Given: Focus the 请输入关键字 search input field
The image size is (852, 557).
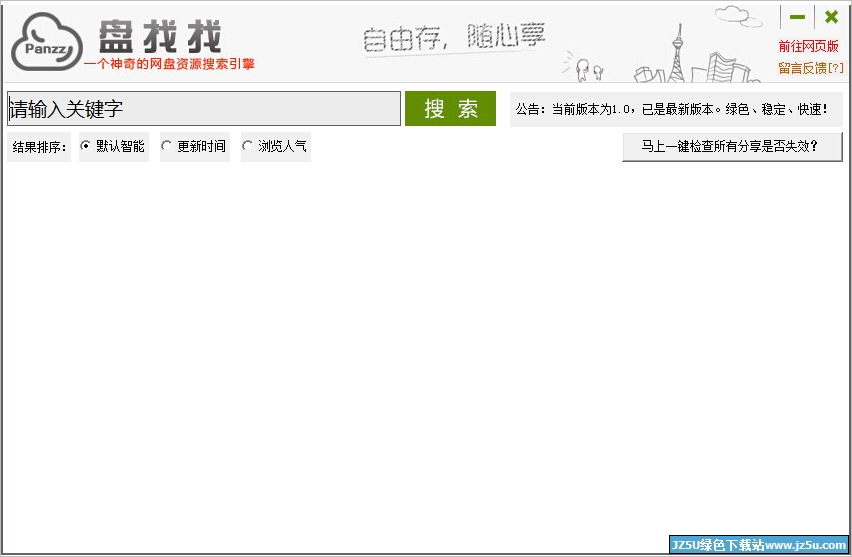Looking at the screenshot, I should tap(204, 109).
